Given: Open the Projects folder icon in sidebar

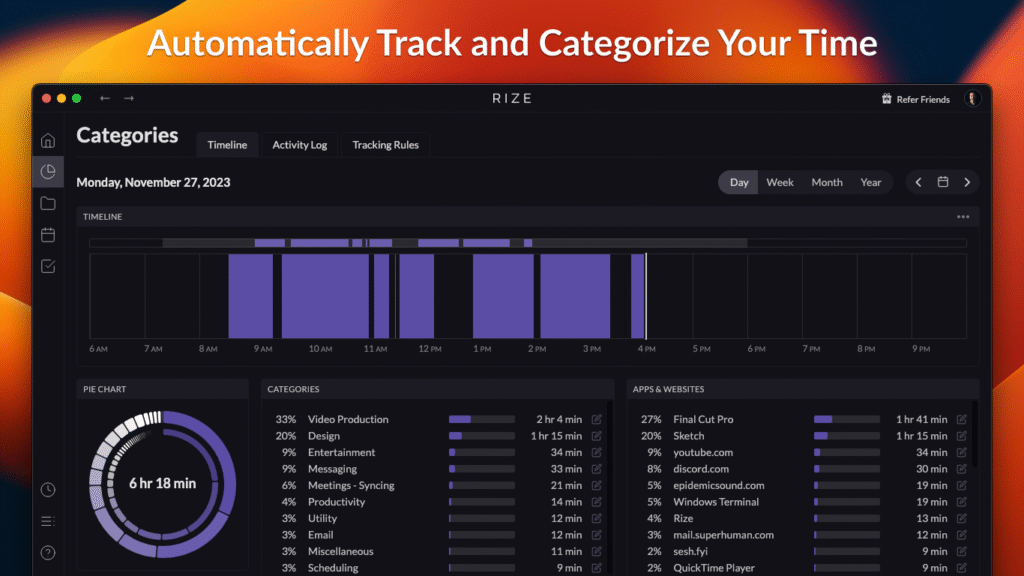Looking at the screenshot, I should [x=48, y=203].
